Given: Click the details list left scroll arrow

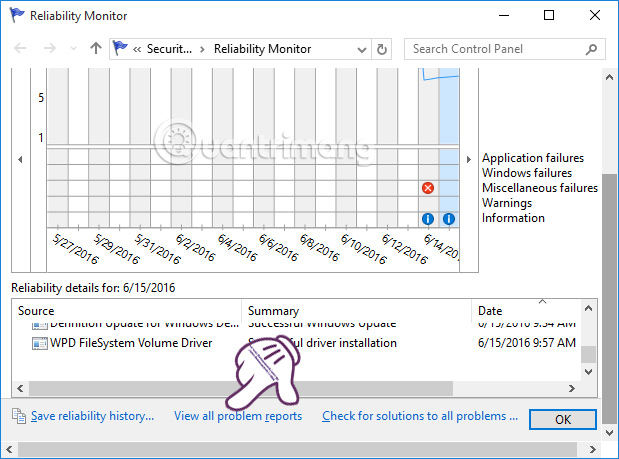Looking at the screenshot, I should coord(21,388).
